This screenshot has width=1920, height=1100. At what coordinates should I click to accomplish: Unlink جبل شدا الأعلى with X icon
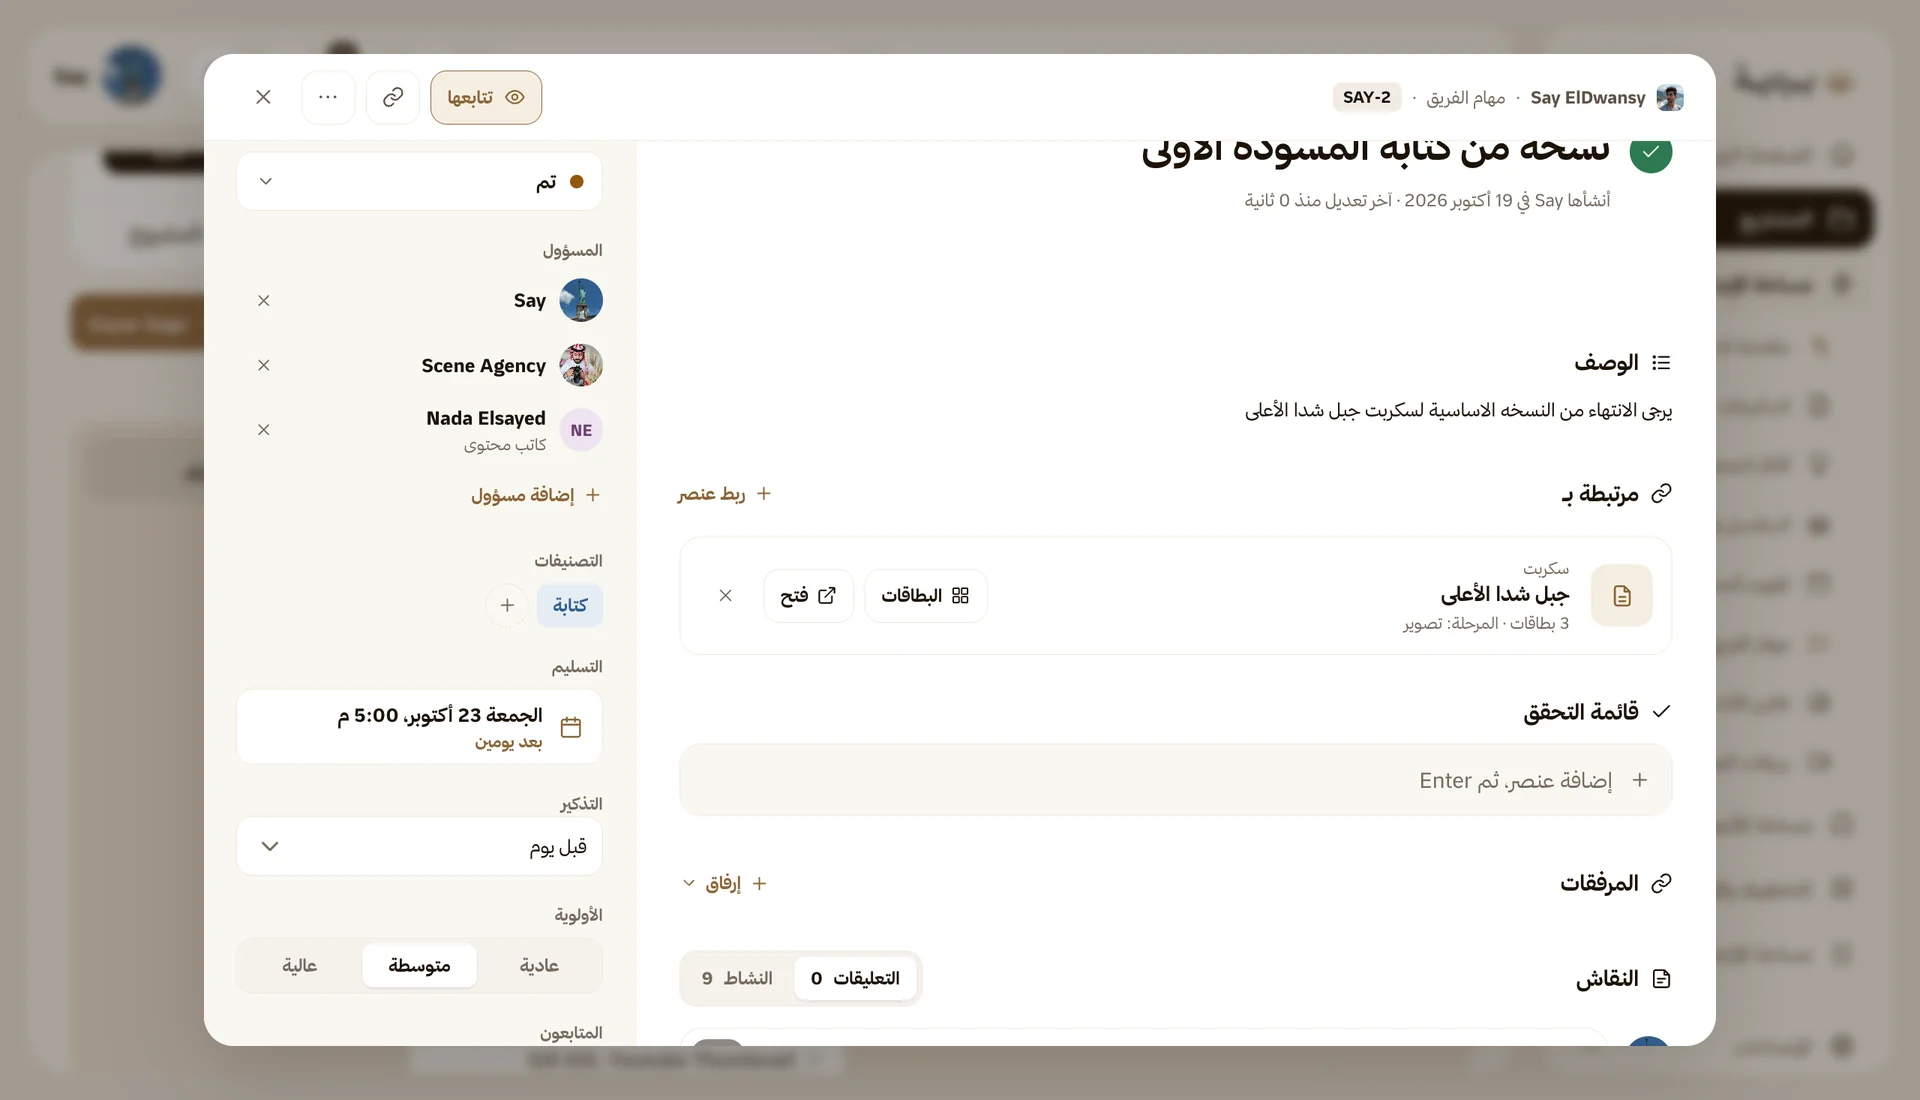(726, 596)
